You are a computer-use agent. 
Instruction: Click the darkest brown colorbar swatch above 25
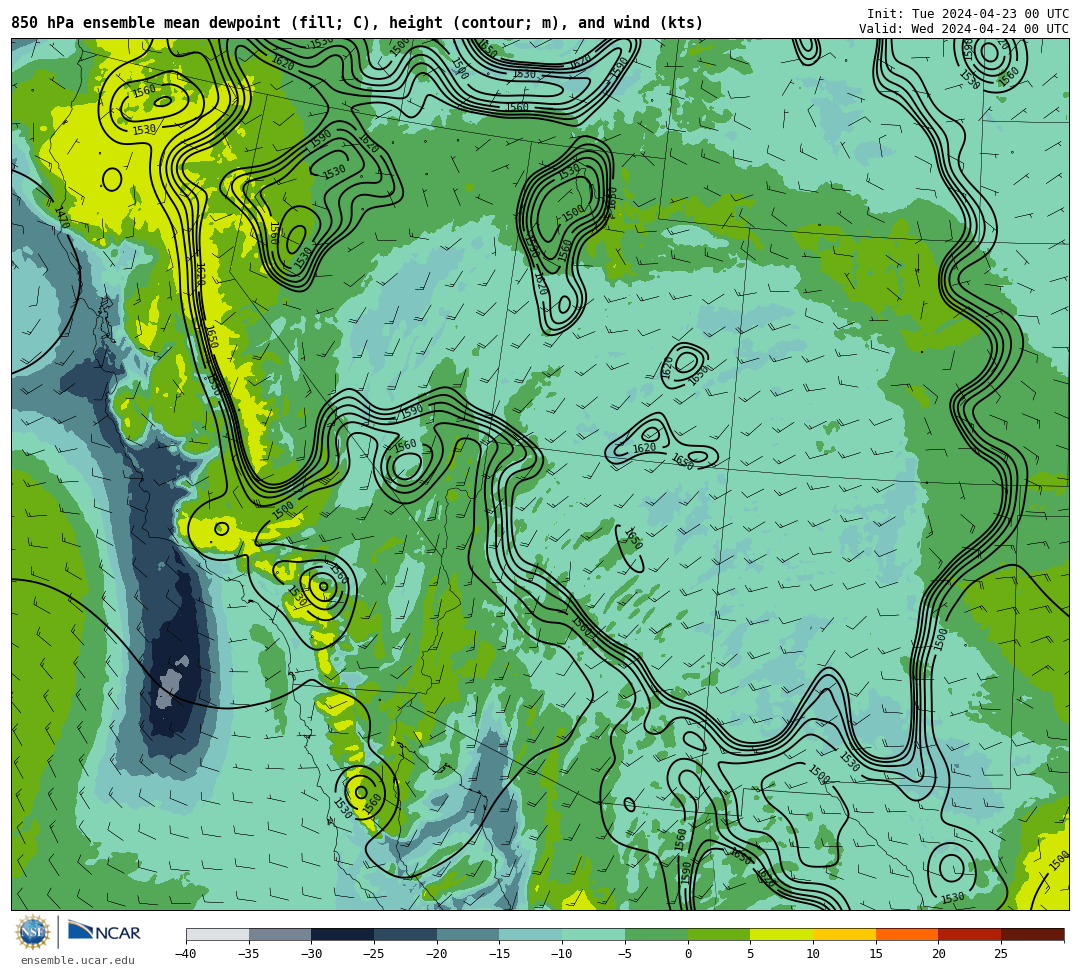tap(1032, 934)
